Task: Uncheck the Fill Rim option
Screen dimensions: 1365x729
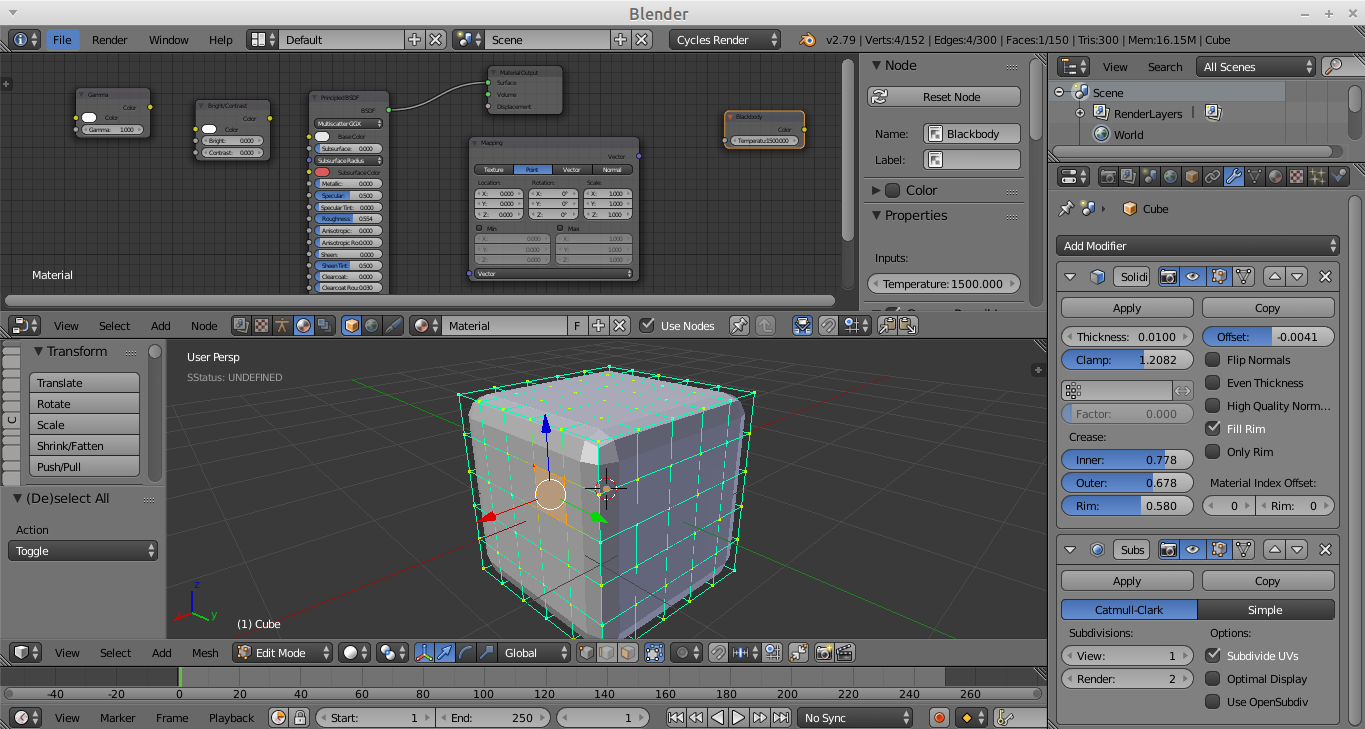Action: click(x=1213, y=429)
